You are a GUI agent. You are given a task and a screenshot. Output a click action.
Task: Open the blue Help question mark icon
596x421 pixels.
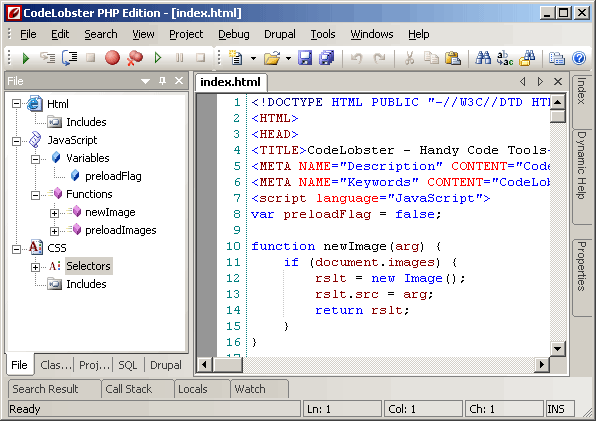point(579,58)
